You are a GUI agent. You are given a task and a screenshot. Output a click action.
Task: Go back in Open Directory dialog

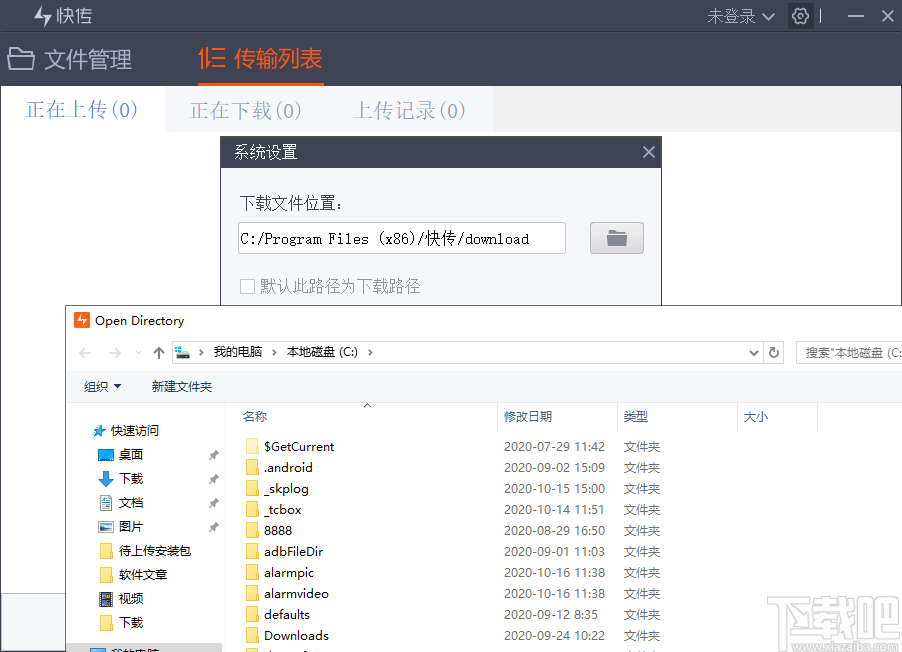tap(85, 353)
